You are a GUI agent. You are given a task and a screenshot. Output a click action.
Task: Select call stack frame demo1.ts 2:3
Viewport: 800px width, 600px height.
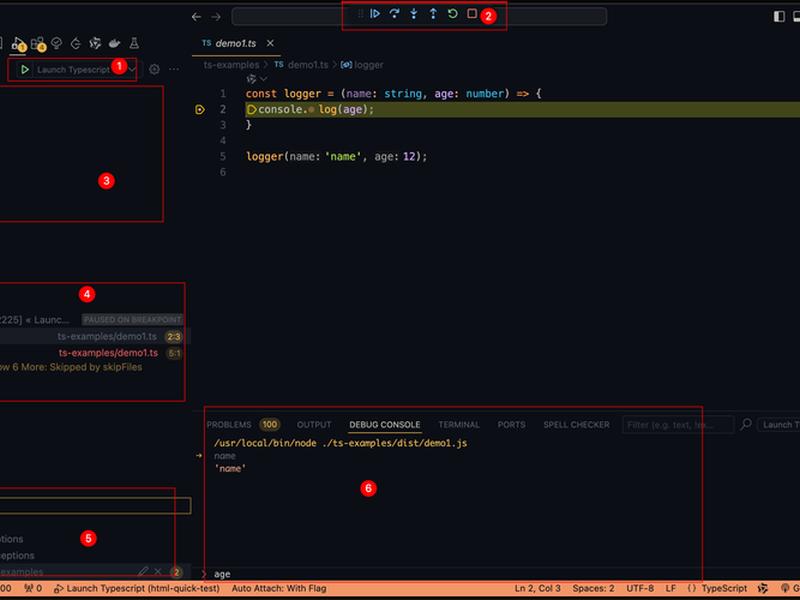[x=95, y=337]
